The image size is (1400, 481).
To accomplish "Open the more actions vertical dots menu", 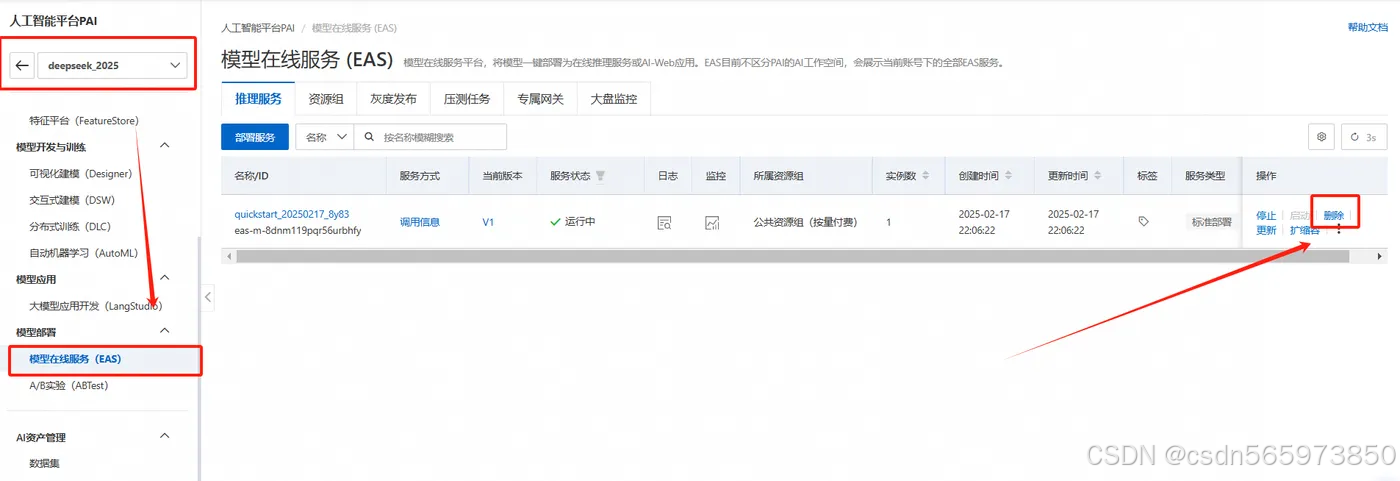I will point(1339,230).
